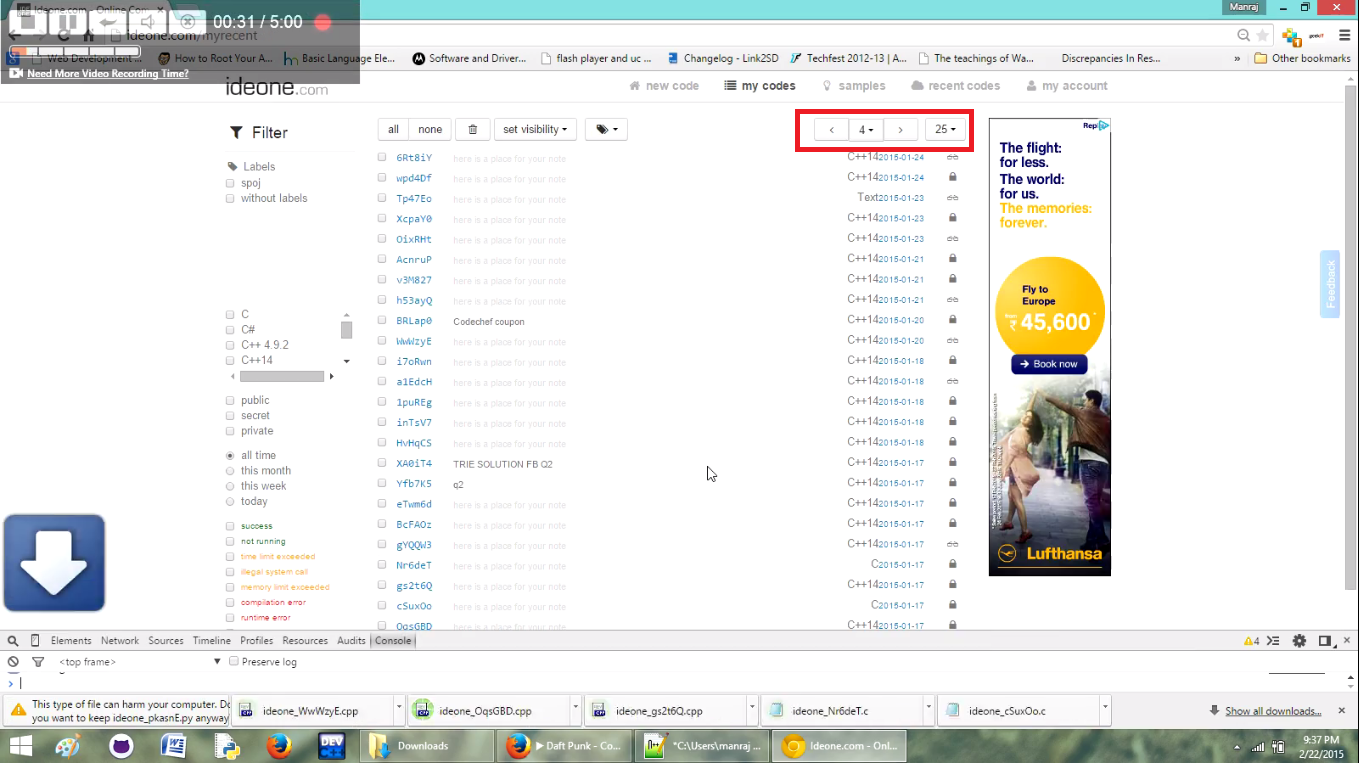The height and width of the screenshot is (763, 1359).
Task: Open the new code tab
Action: [x=664, y=86]
